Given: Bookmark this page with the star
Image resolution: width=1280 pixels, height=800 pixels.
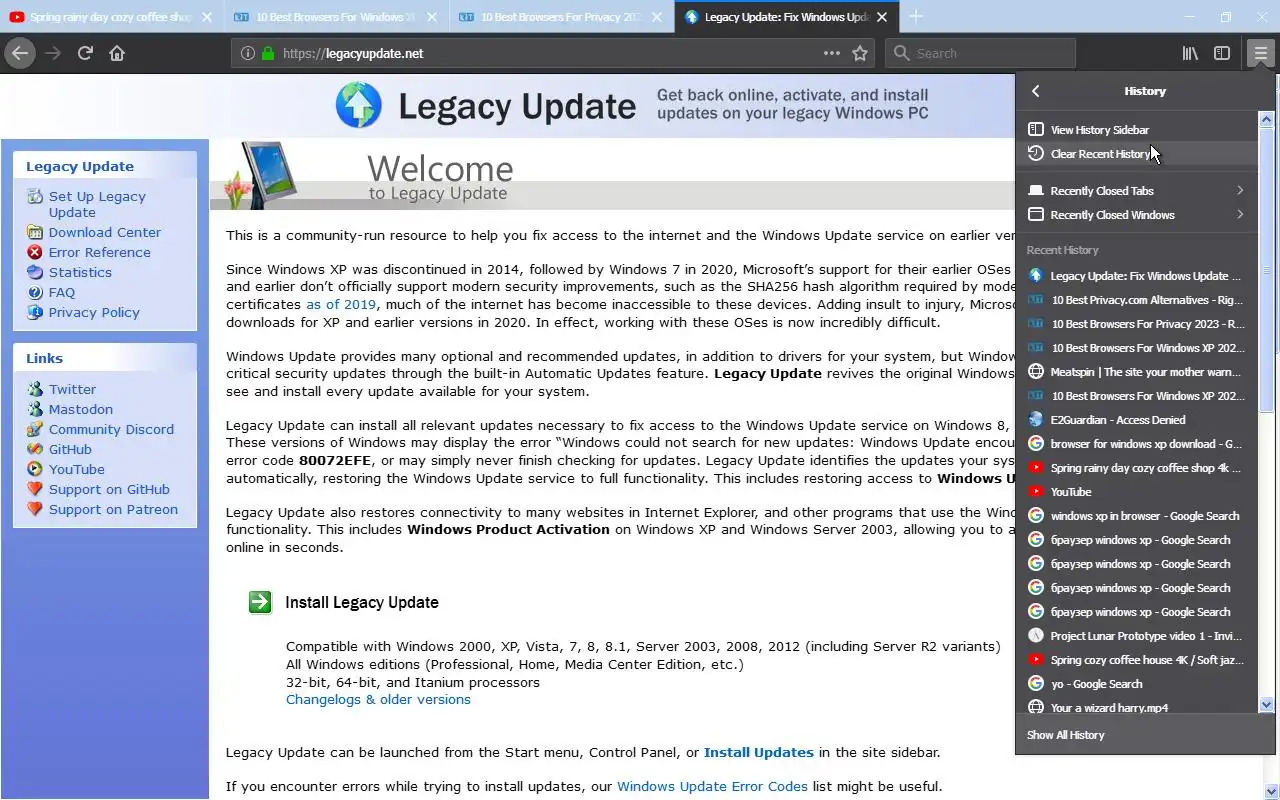Looking at the screenshot, I should tap(860, 53).
